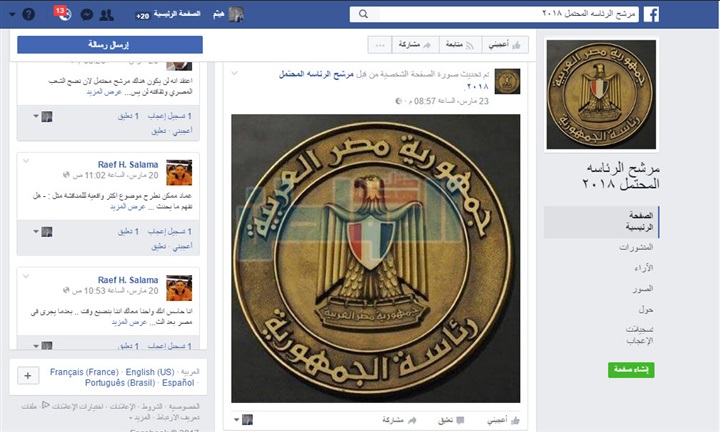Image resolution: width=720 pixels, height=432 pixels.
Task: Like the post with the thumbs-up below the image
Action: pyautogui.click(x=503, y=420)
